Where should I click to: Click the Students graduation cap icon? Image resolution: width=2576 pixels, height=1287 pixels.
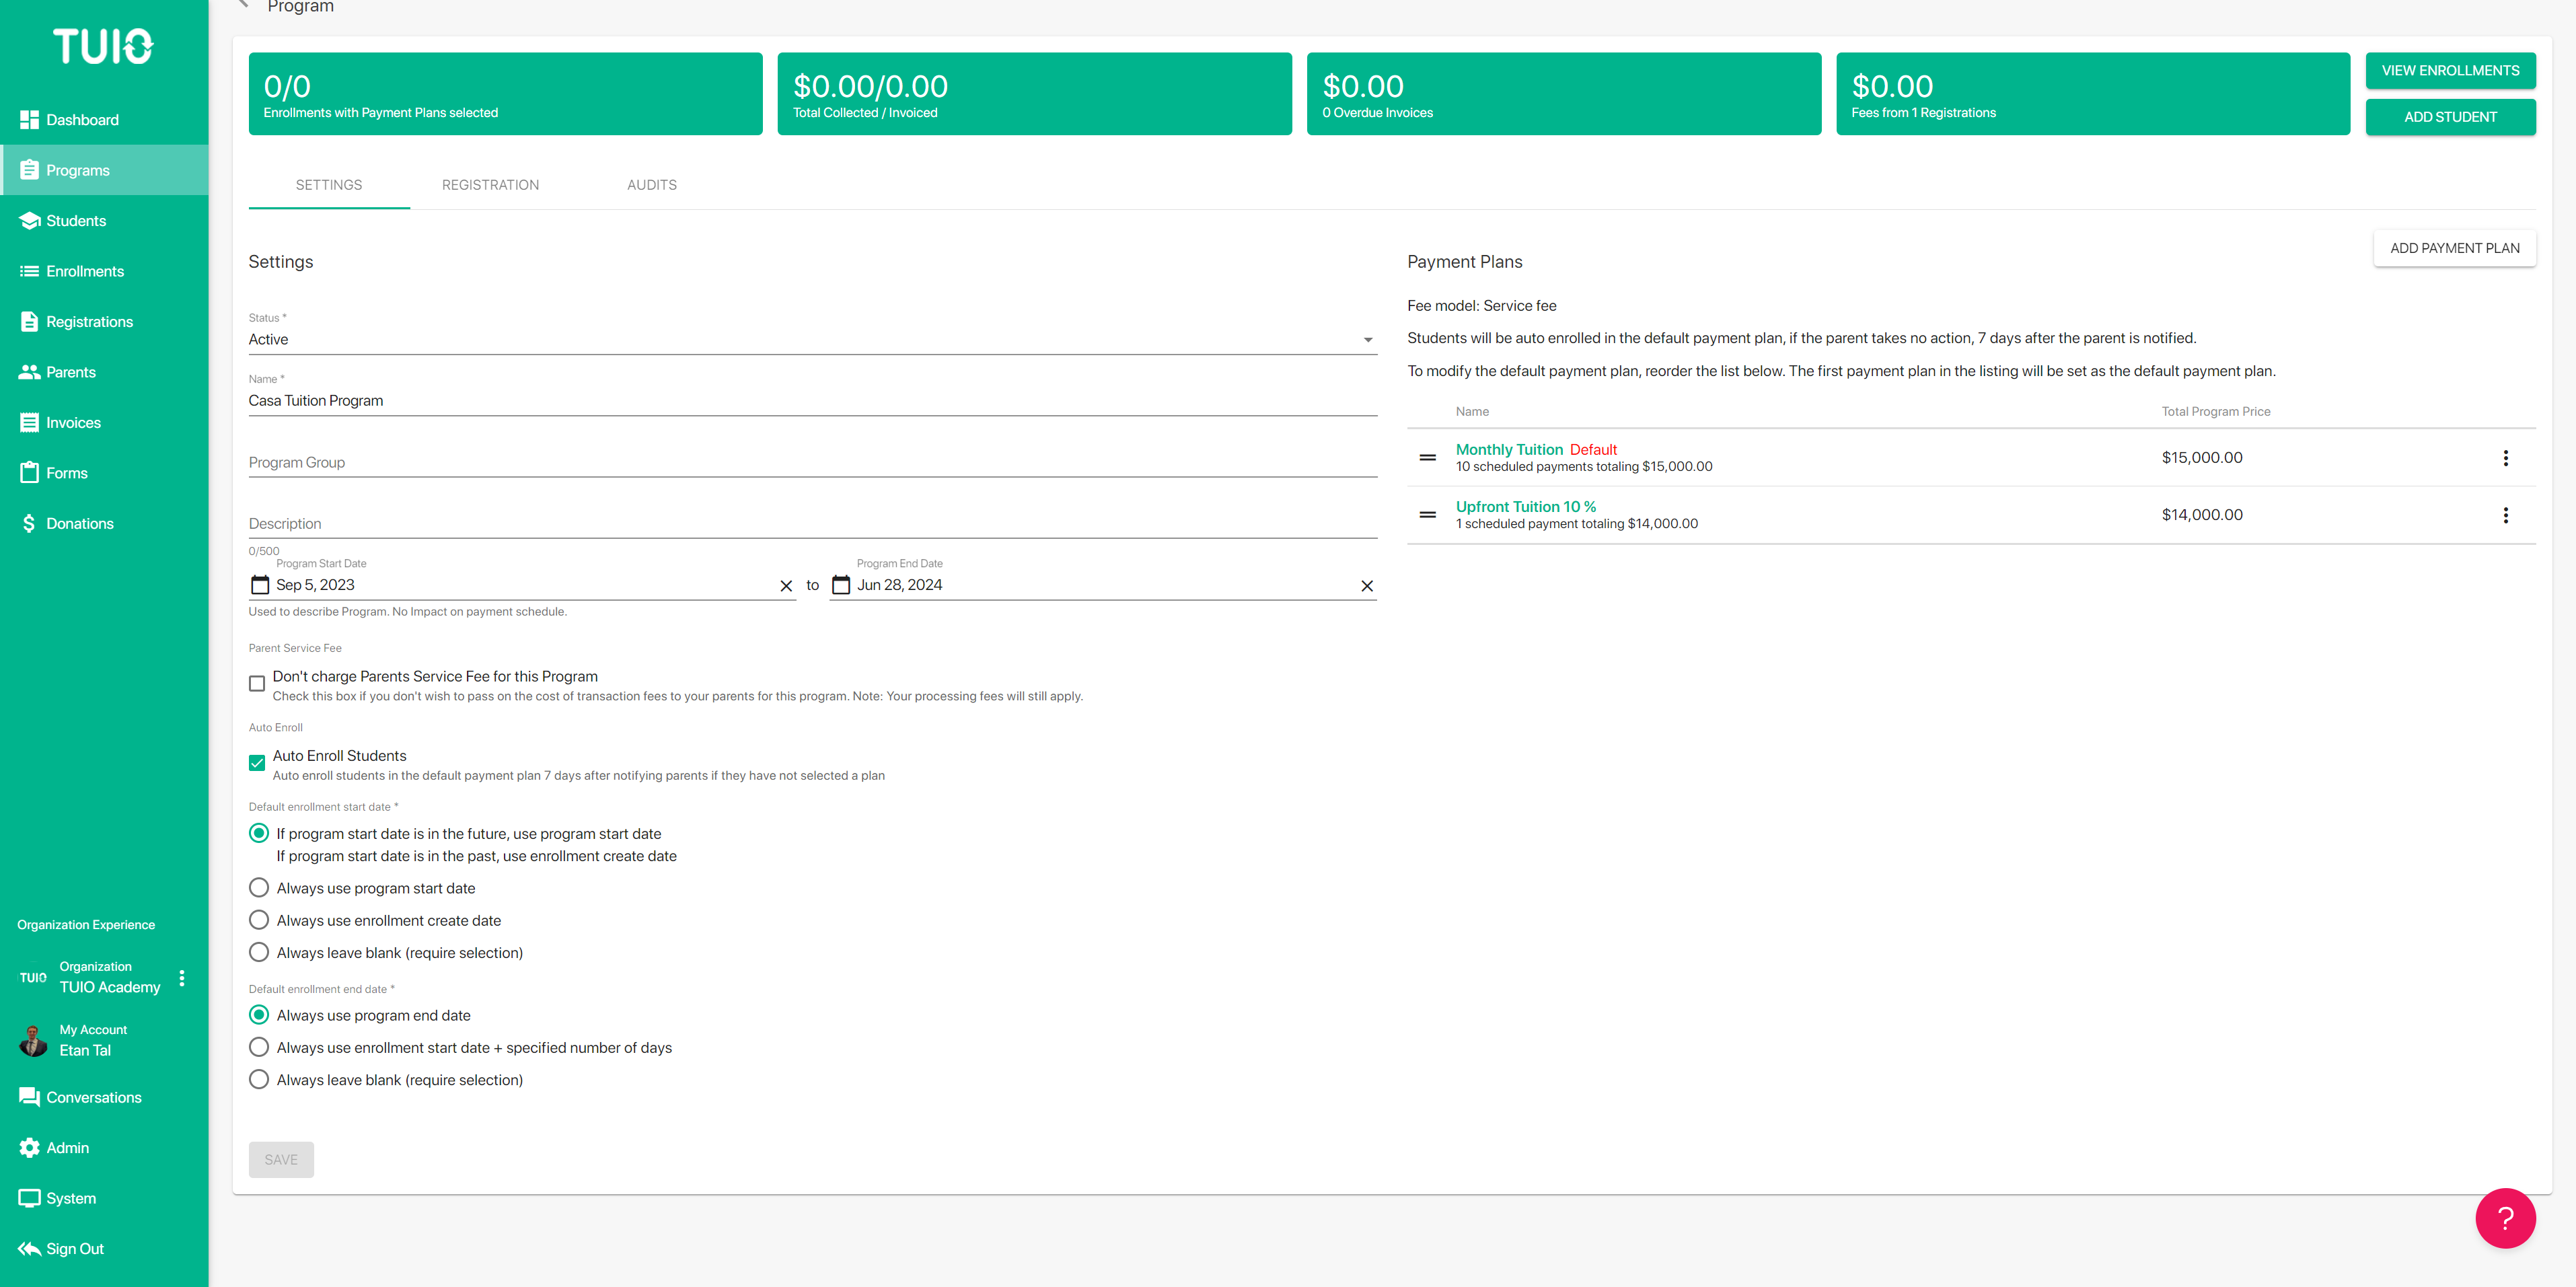tap(29, 221)
